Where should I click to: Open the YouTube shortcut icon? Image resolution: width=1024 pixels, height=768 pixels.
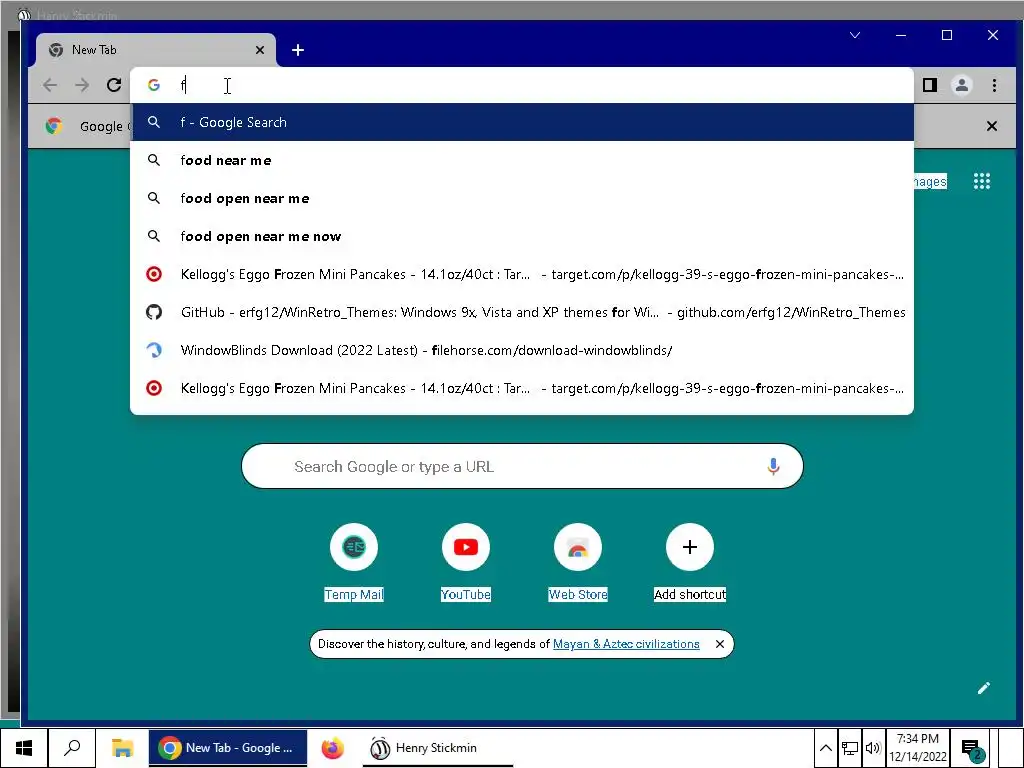[466, 547]
